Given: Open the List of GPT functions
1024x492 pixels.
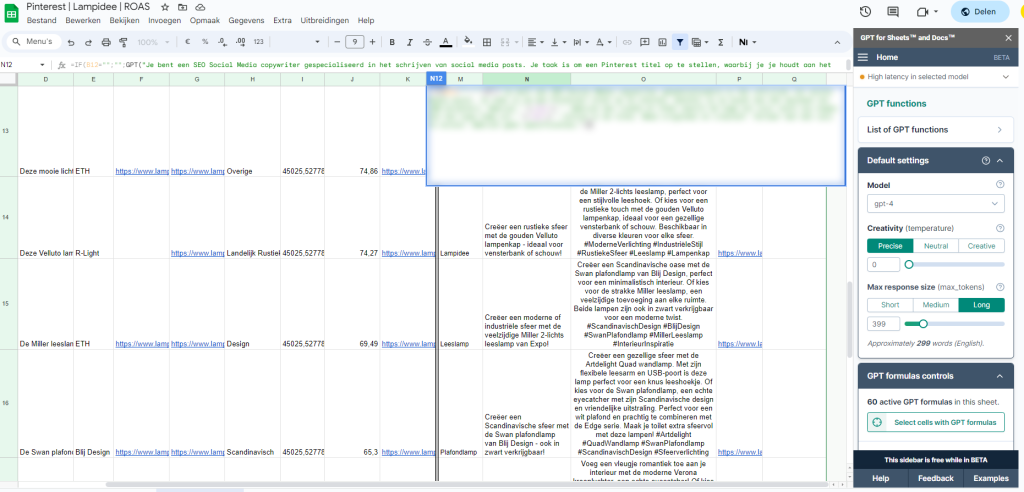Looking at the screenshot, I should point(935,129).
